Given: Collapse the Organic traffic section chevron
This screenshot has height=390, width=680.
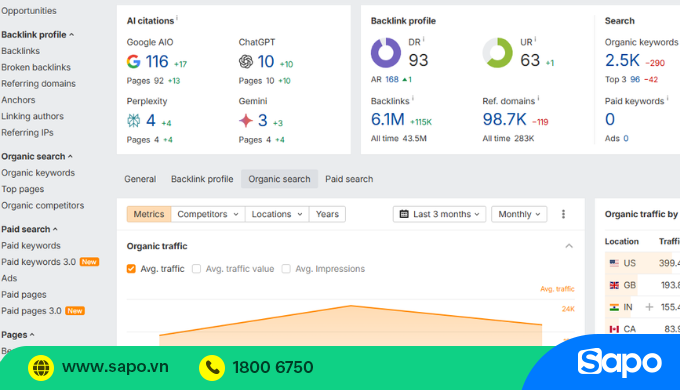Looking at the screenshot, I should coord(569,246).
